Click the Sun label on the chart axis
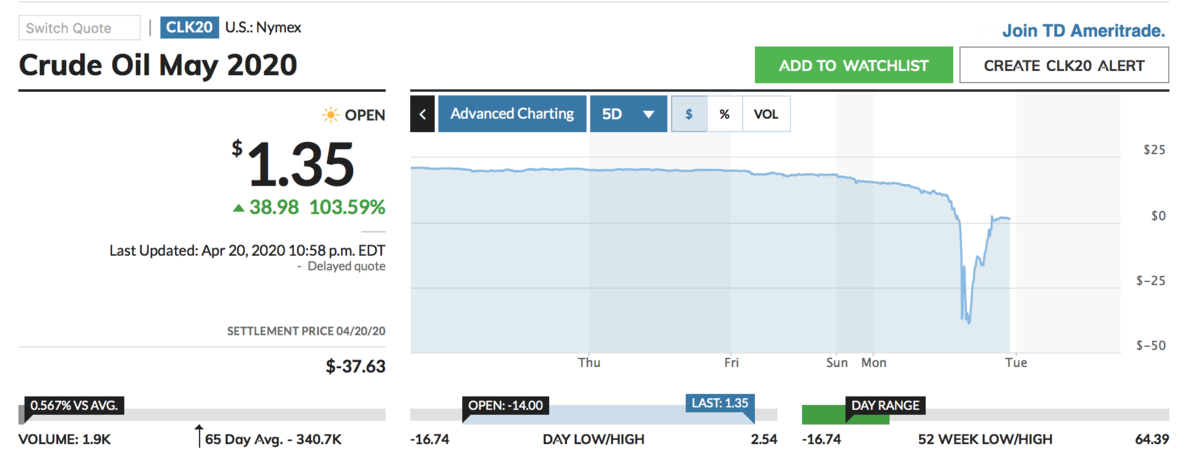 coord(838,363)
